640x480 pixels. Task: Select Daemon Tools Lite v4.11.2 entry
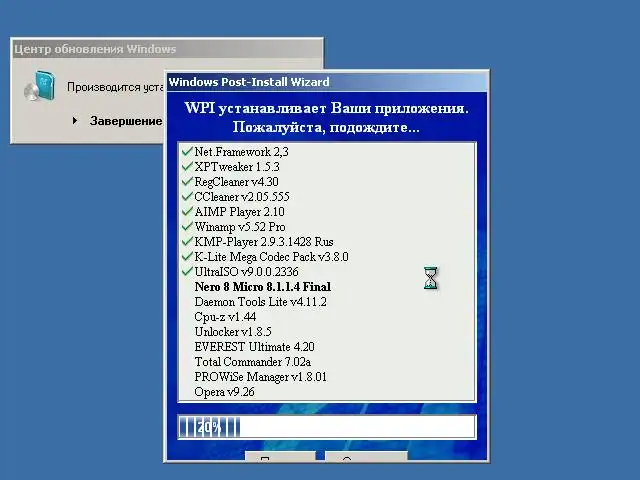coord(260,302)
